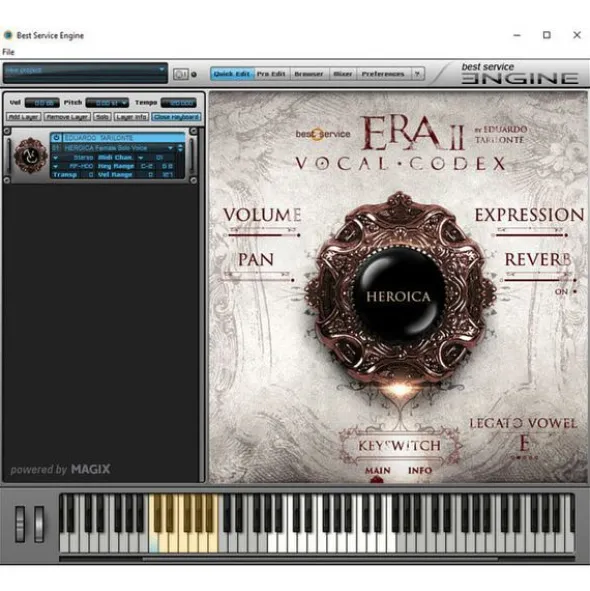Switch to the Pro Edit tab

[271, 74]
